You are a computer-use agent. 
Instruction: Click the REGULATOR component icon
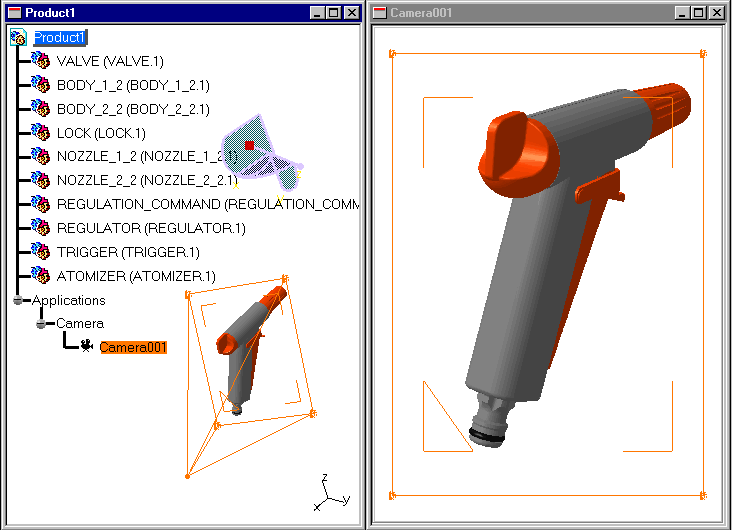[x=40, y=228]
